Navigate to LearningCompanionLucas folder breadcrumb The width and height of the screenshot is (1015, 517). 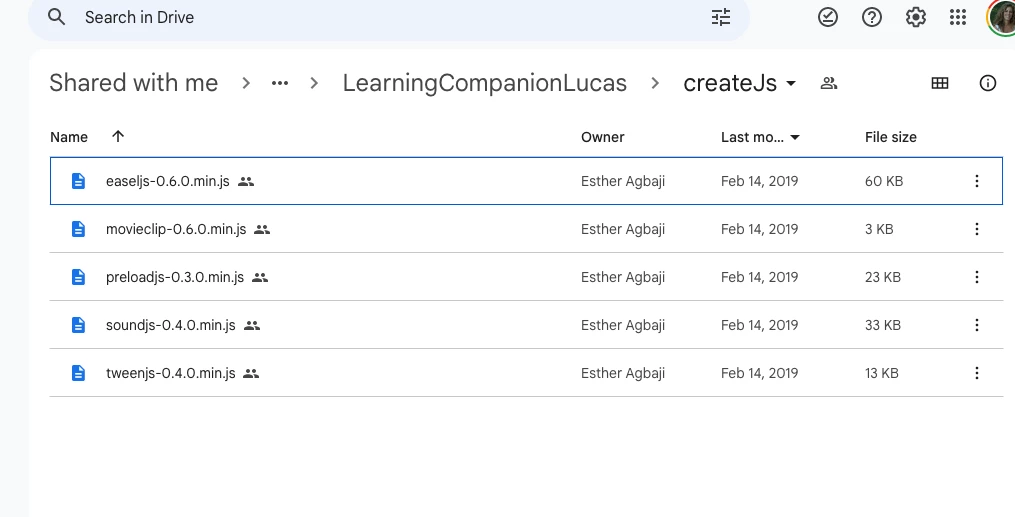click(484, 83)
